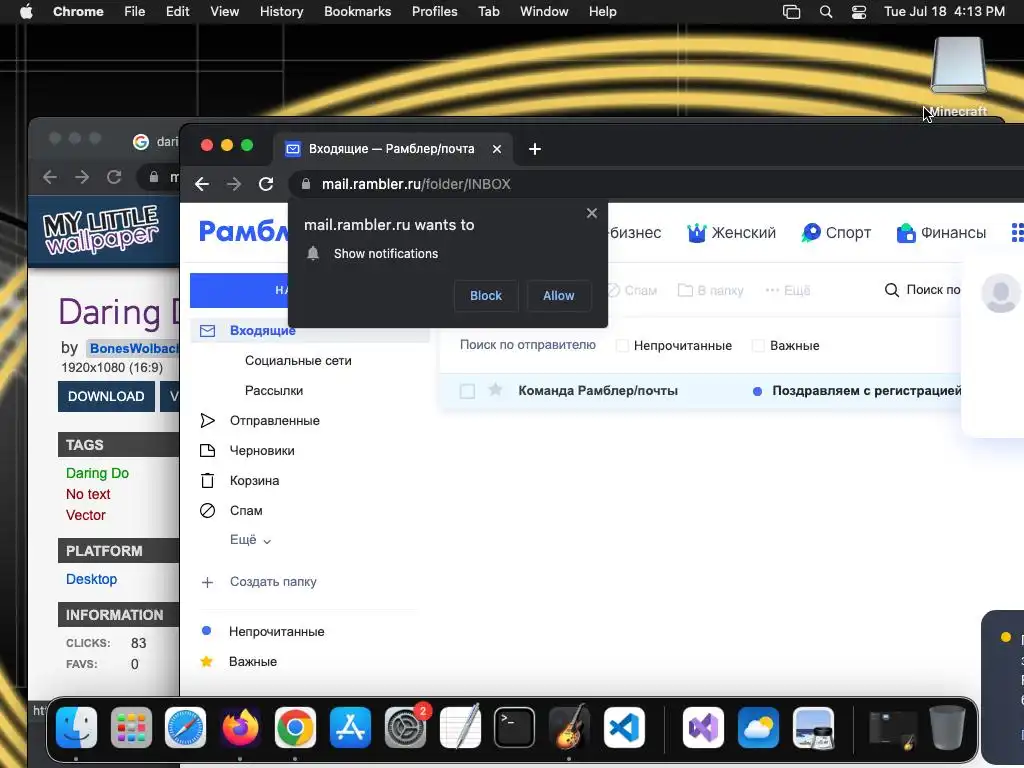Check the Важные filter checkbox

[758, 345]
